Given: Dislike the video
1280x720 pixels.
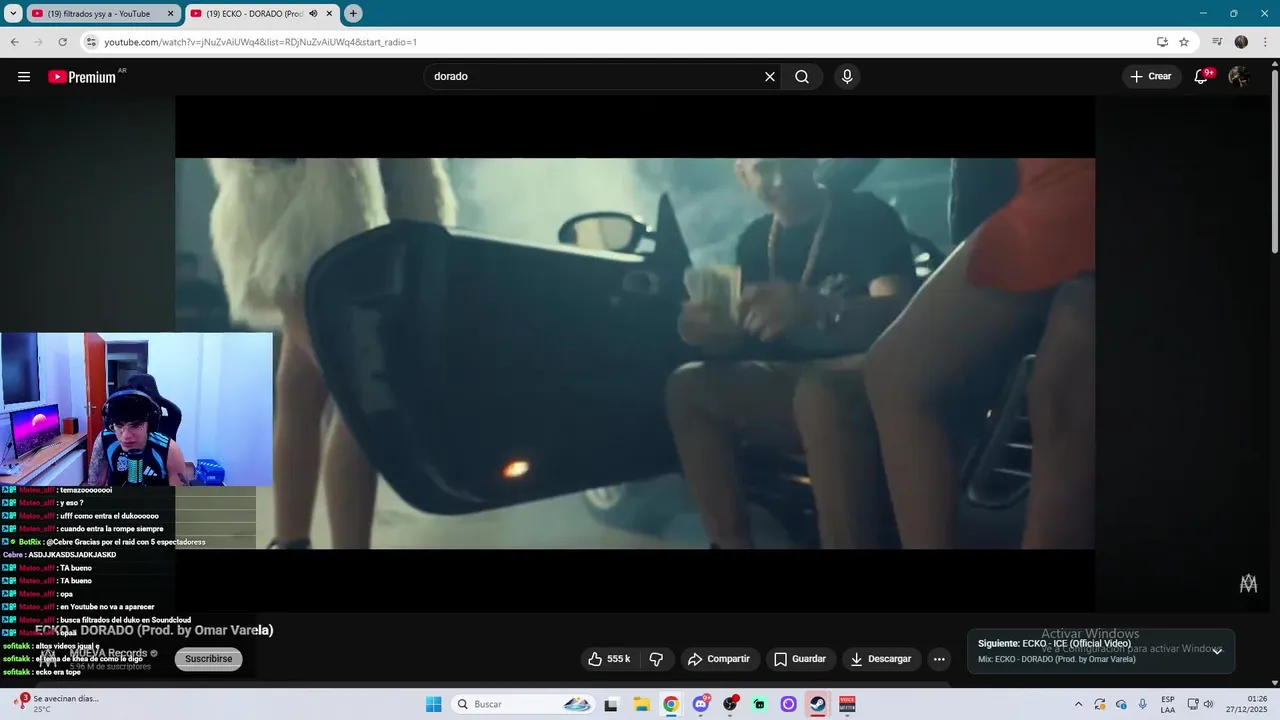Looking at the screenshot, I should (x=656, y=659).
